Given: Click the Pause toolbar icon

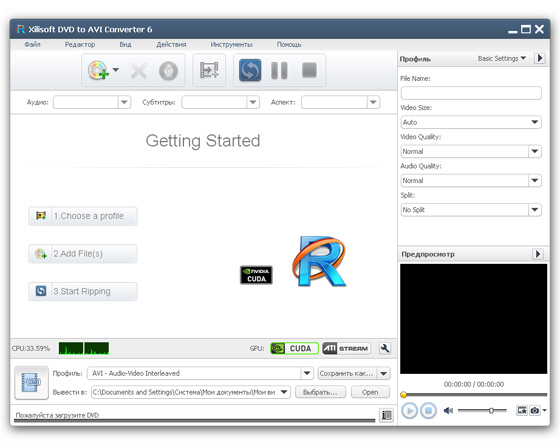Looking at the screenshot, I should coord(279,70).
